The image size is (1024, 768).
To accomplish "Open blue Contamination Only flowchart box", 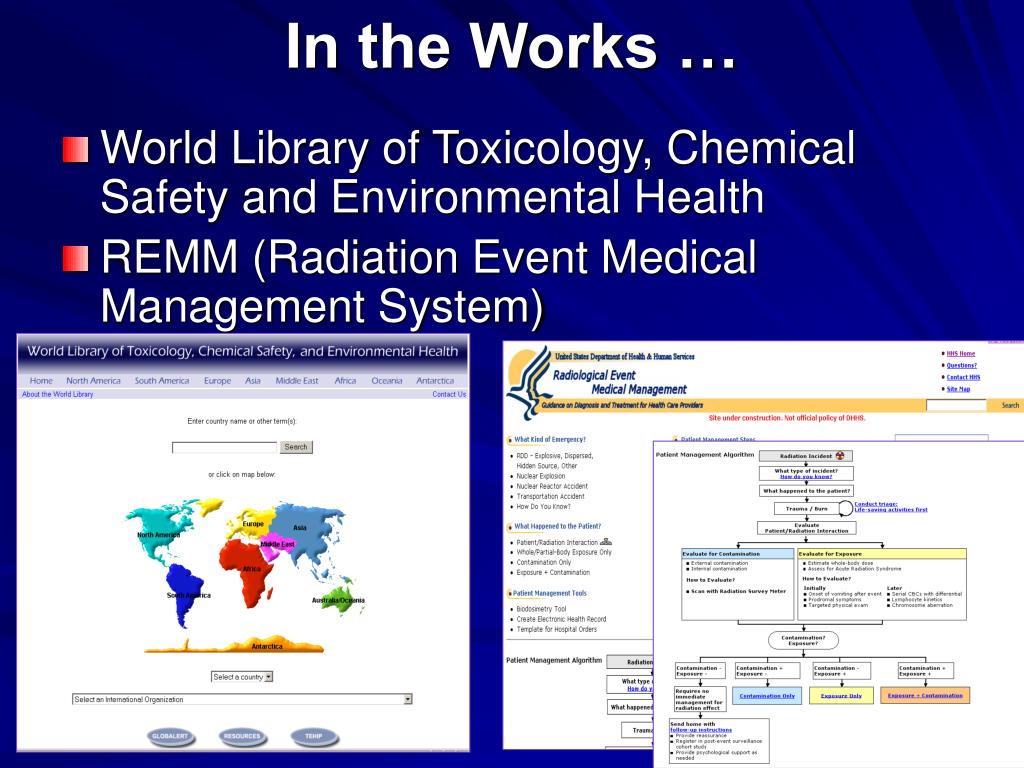I will coord(767,696).
